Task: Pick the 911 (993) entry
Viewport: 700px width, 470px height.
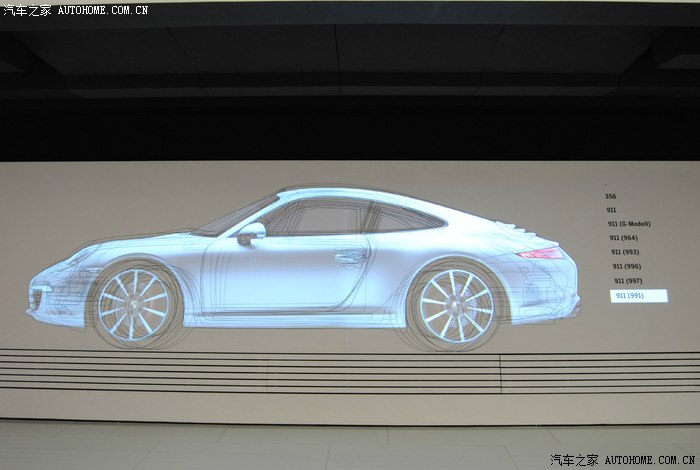Action: [x=625, y=252]
